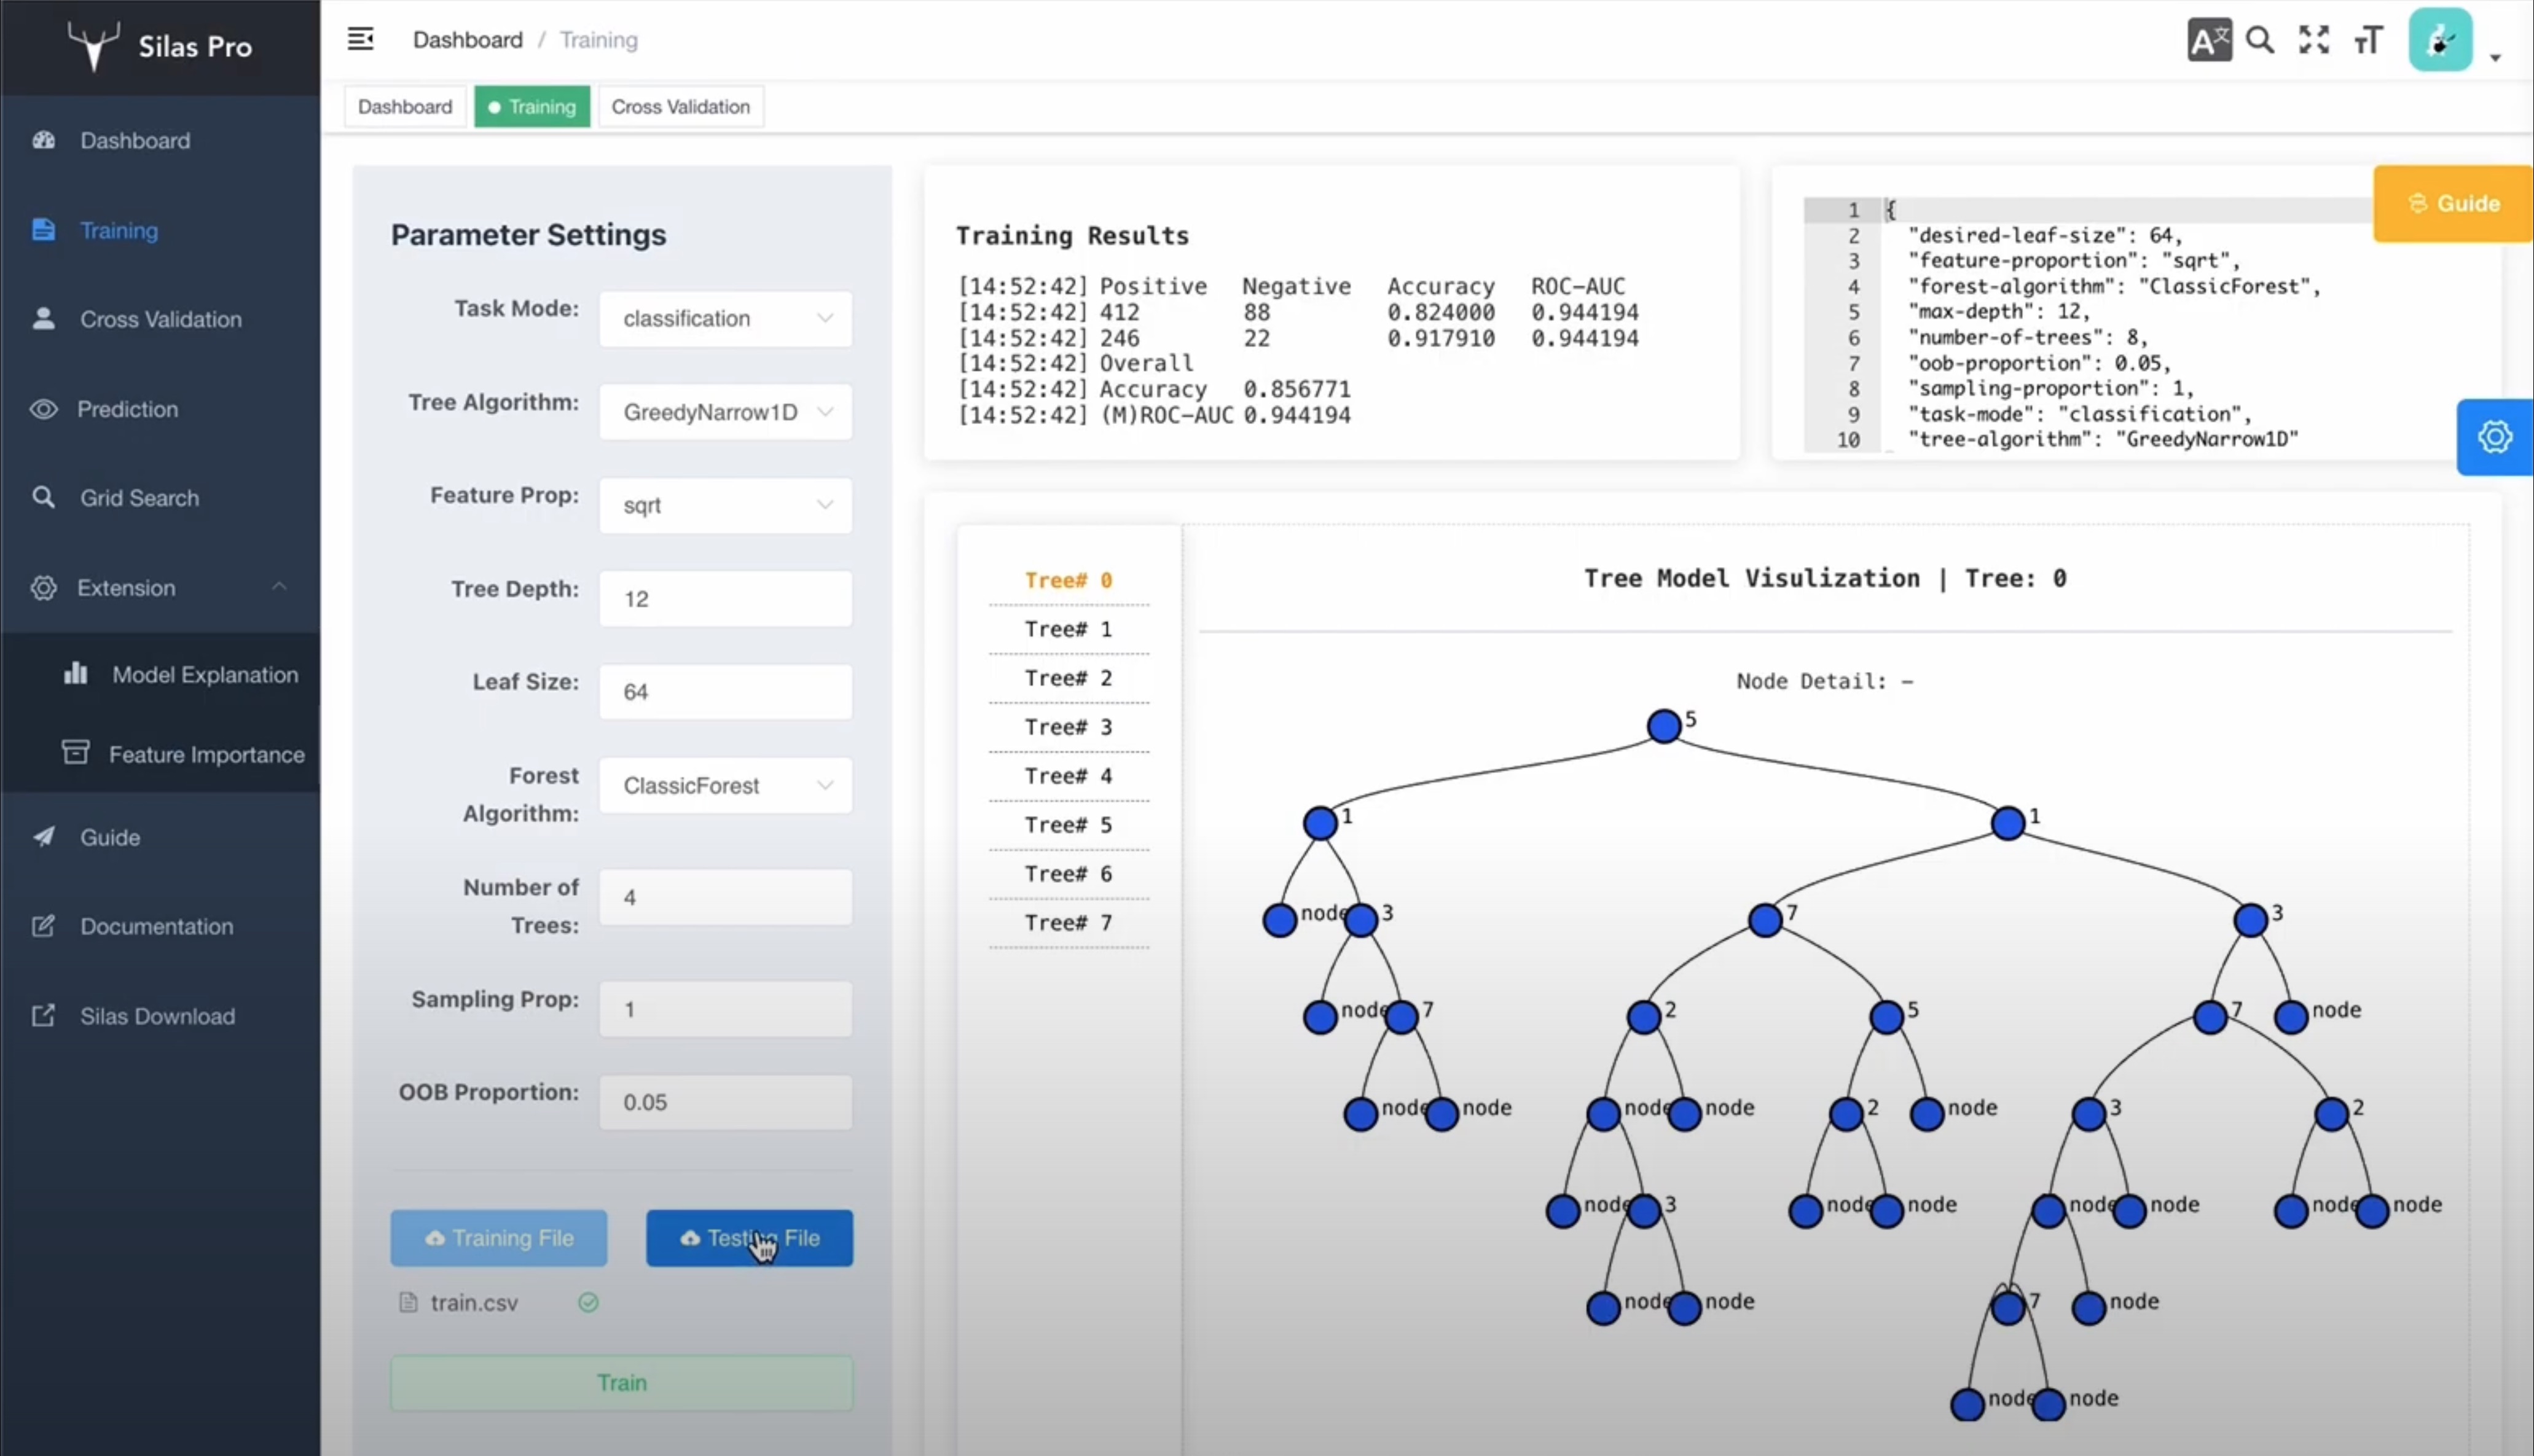This screenshot has height=1456, width=2534.
Task: Click the Model Explanation bar chart icon
Action: (x=75, y=673)
